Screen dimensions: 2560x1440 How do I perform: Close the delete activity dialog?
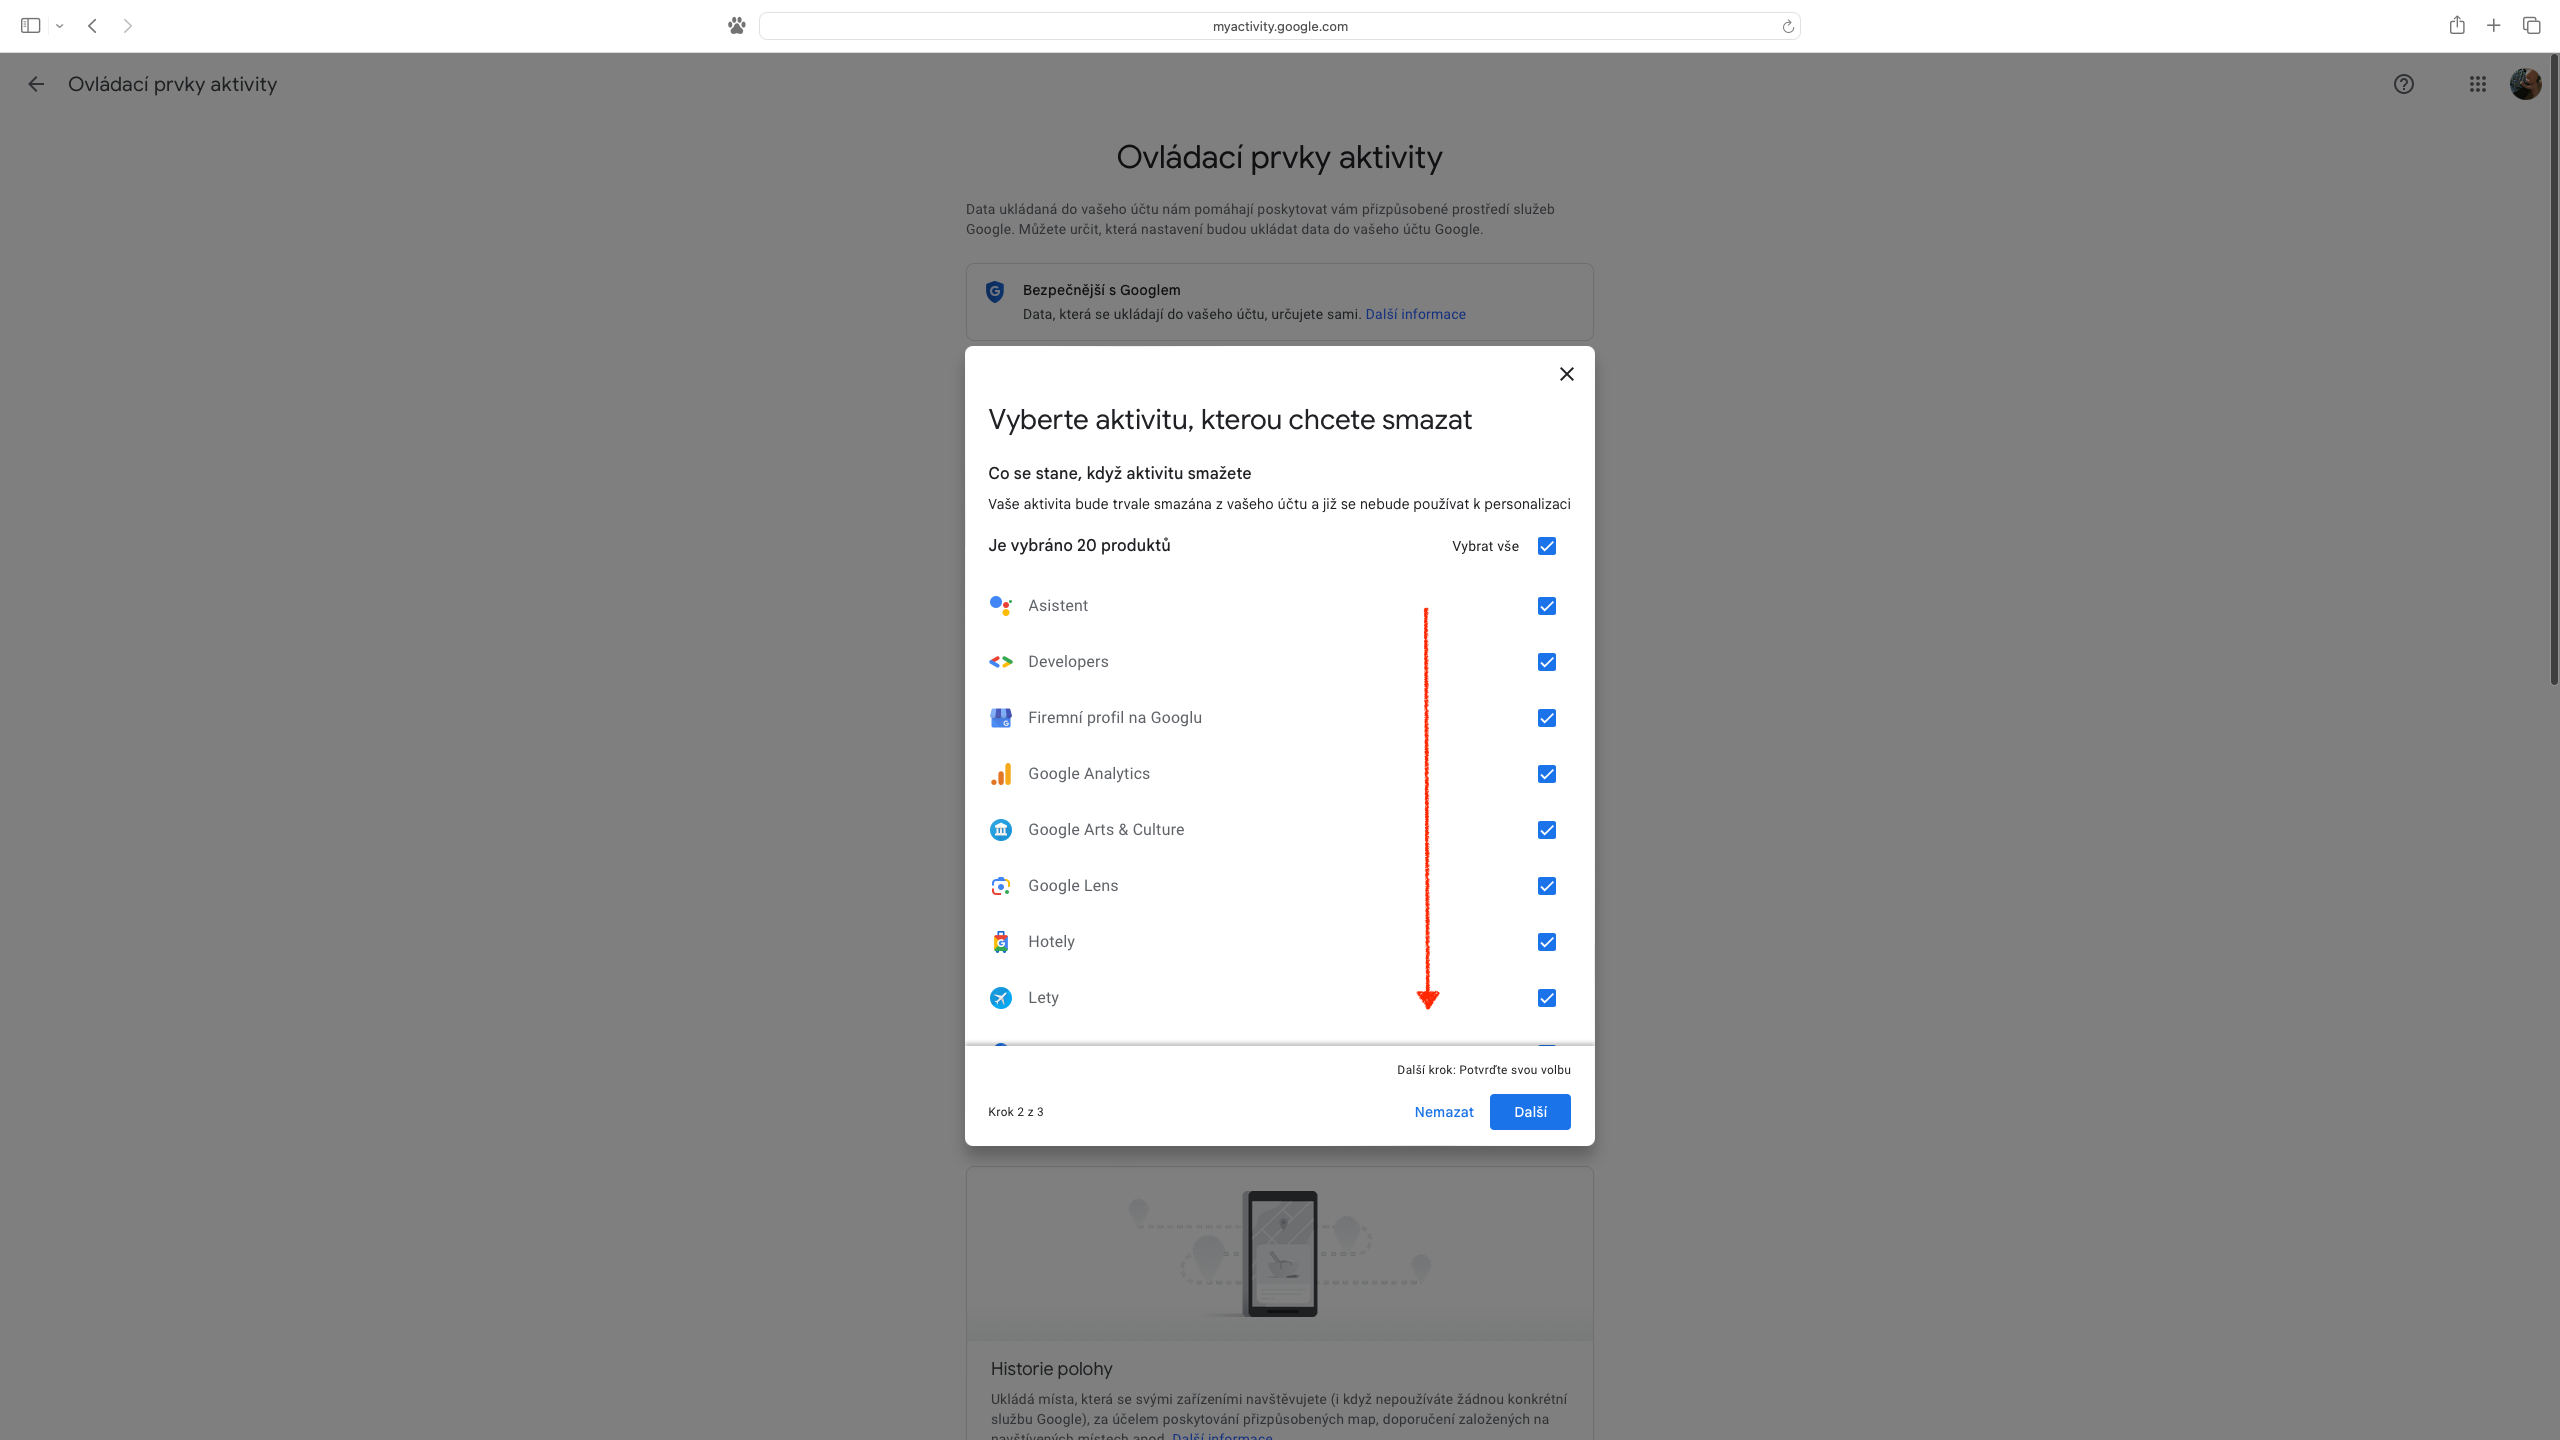click(1567, 374)
